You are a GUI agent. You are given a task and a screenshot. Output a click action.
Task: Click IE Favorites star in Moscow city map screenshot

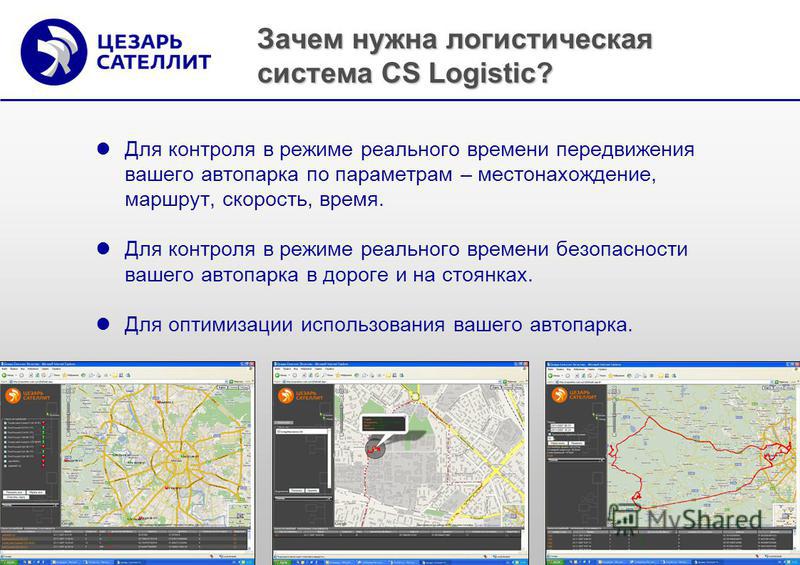[x=65, y=375]
